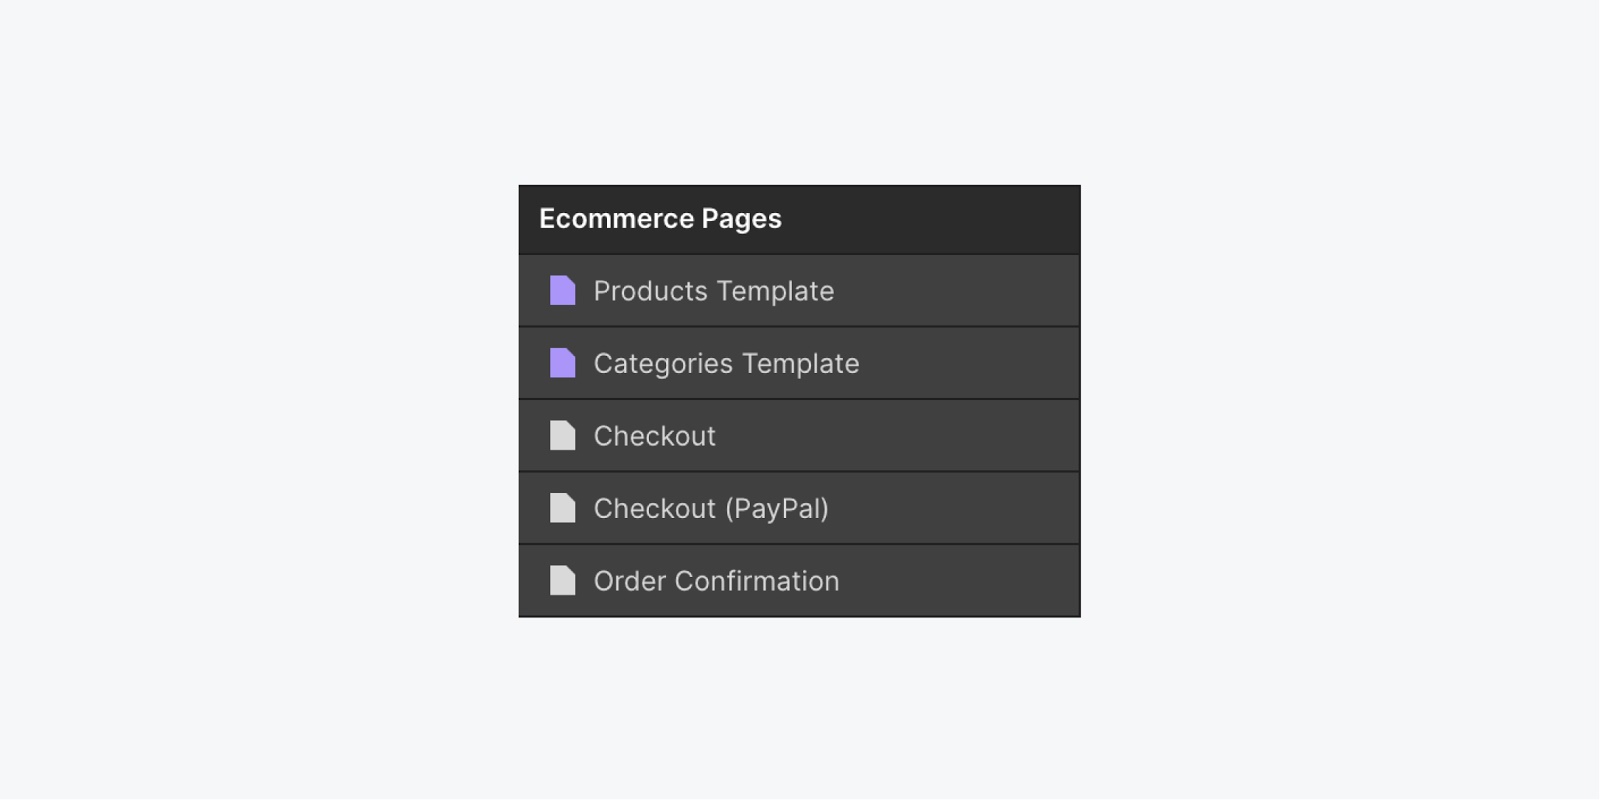1600x800 pixels.
Task: Click the purple Categories Template page icon
Action: click(563, 363)
